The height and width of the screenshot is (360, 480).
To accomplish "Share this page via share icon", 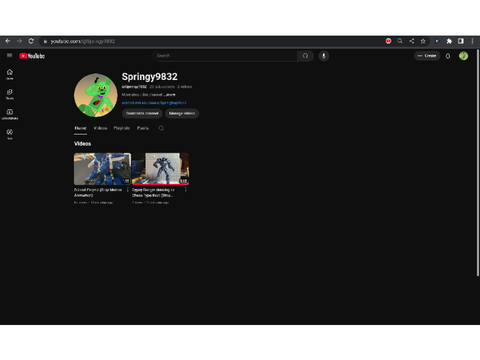I will pos(412,41).
